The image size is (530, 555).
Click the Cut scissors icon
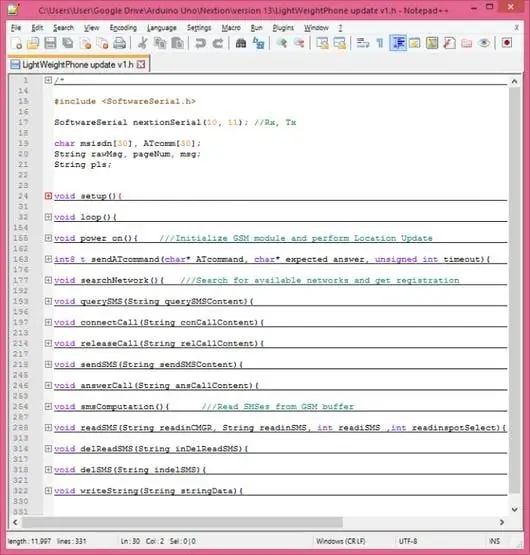[142, 43]
